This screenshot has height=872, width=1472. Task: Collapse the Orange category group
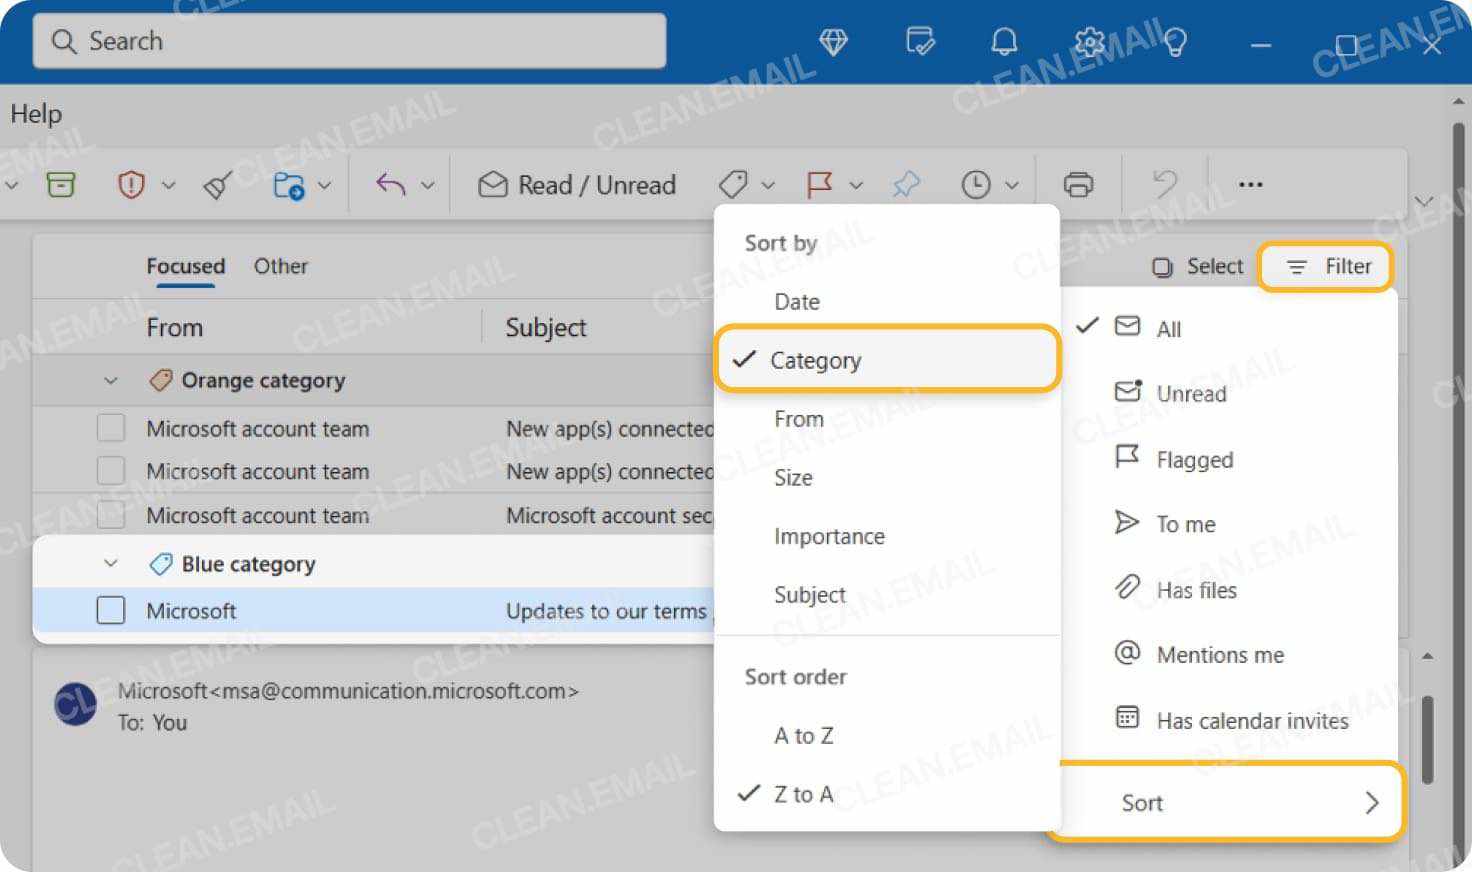[111, 381]
